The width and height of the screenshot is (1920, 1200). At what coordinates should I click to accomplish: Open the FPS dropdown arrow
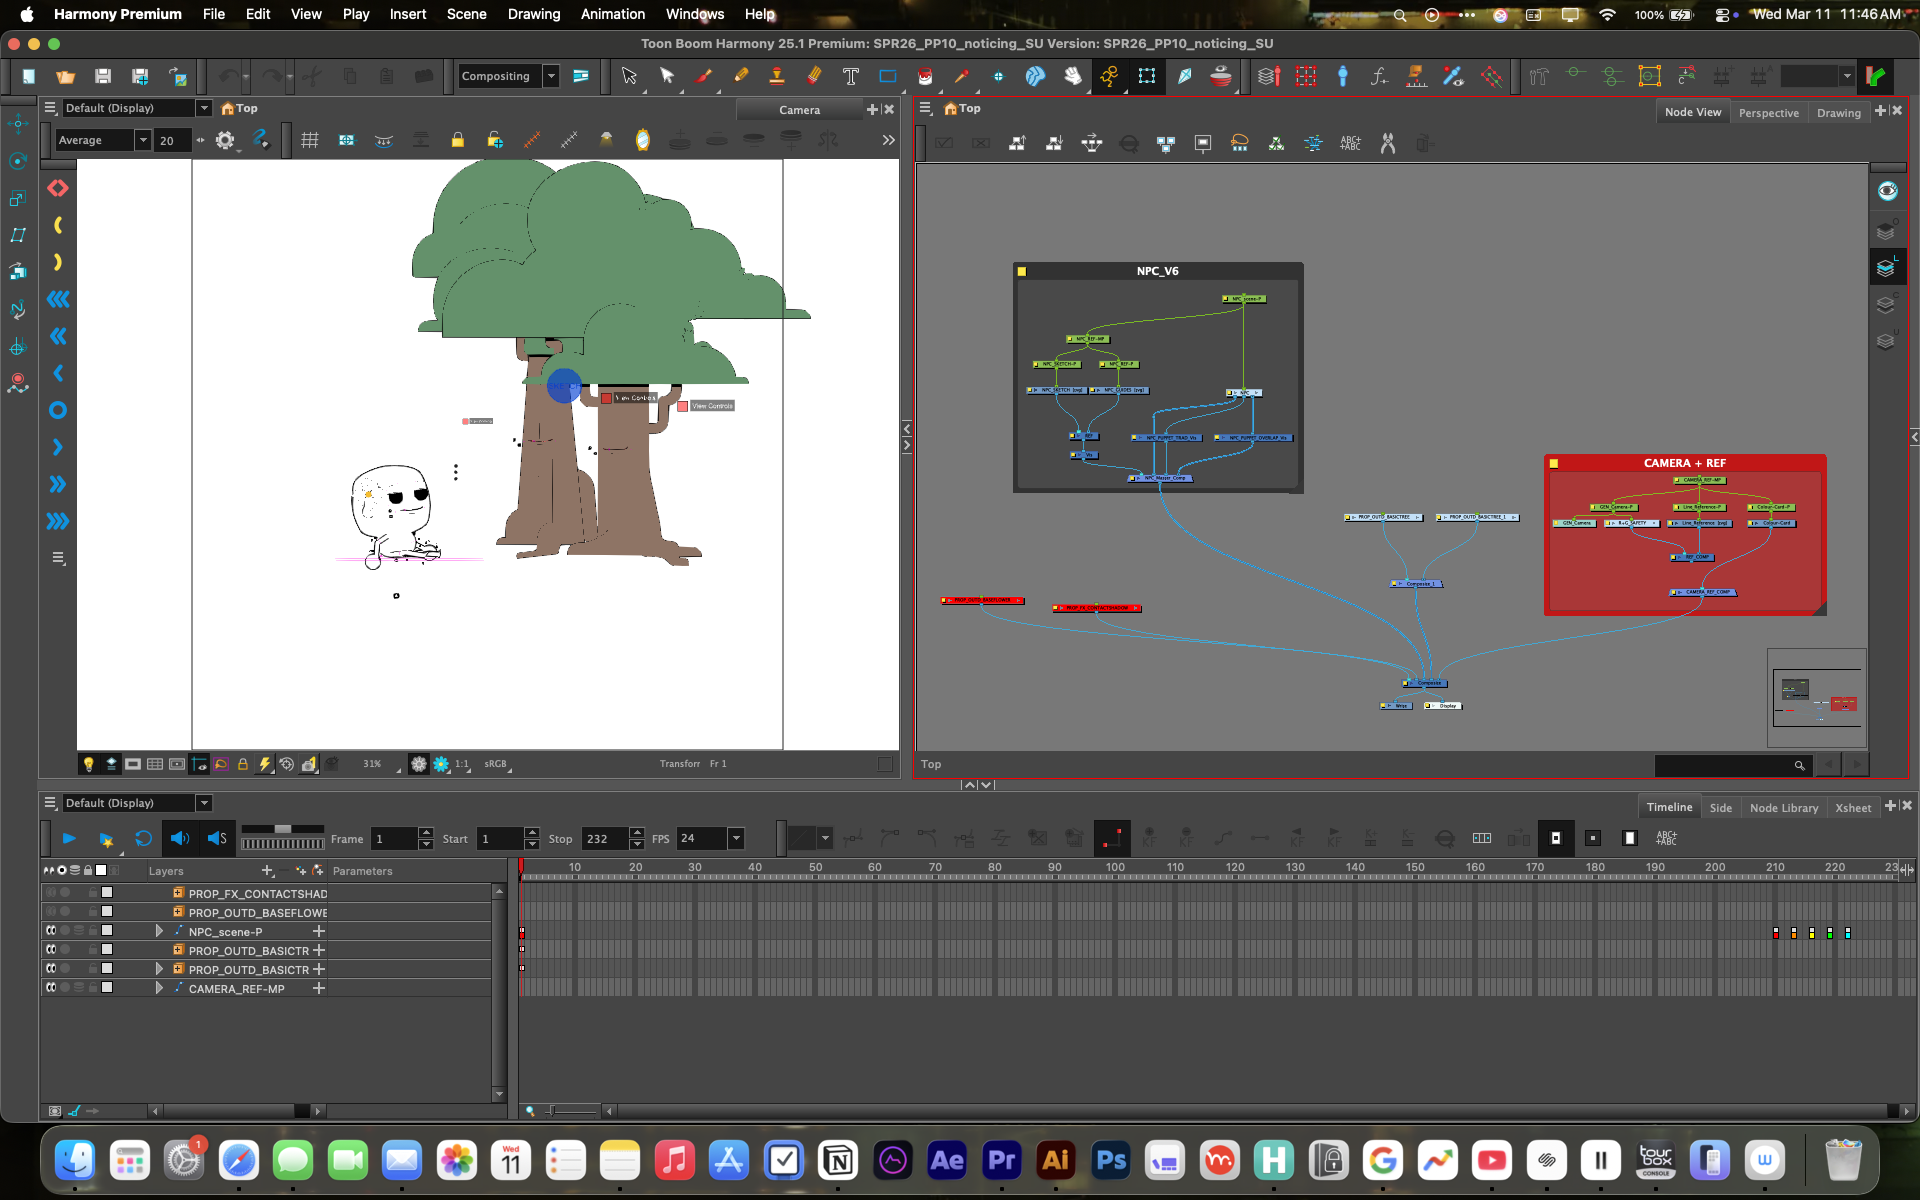(x=736, y=839)
